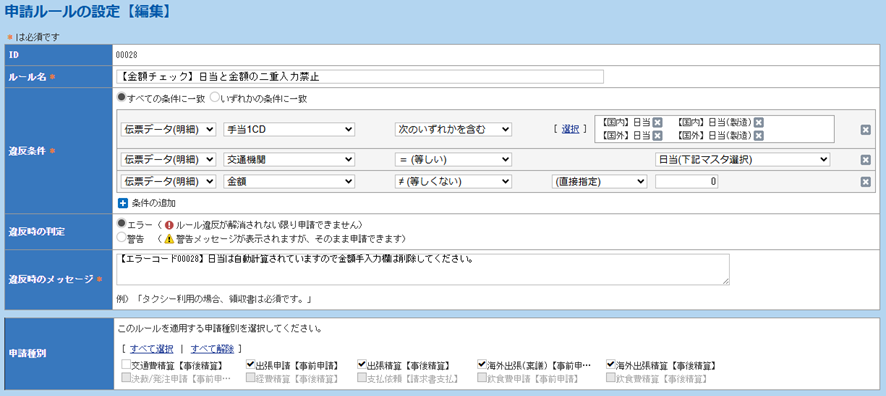
Task: Delete the 交通機関 condition row
Action: point(865,160)
